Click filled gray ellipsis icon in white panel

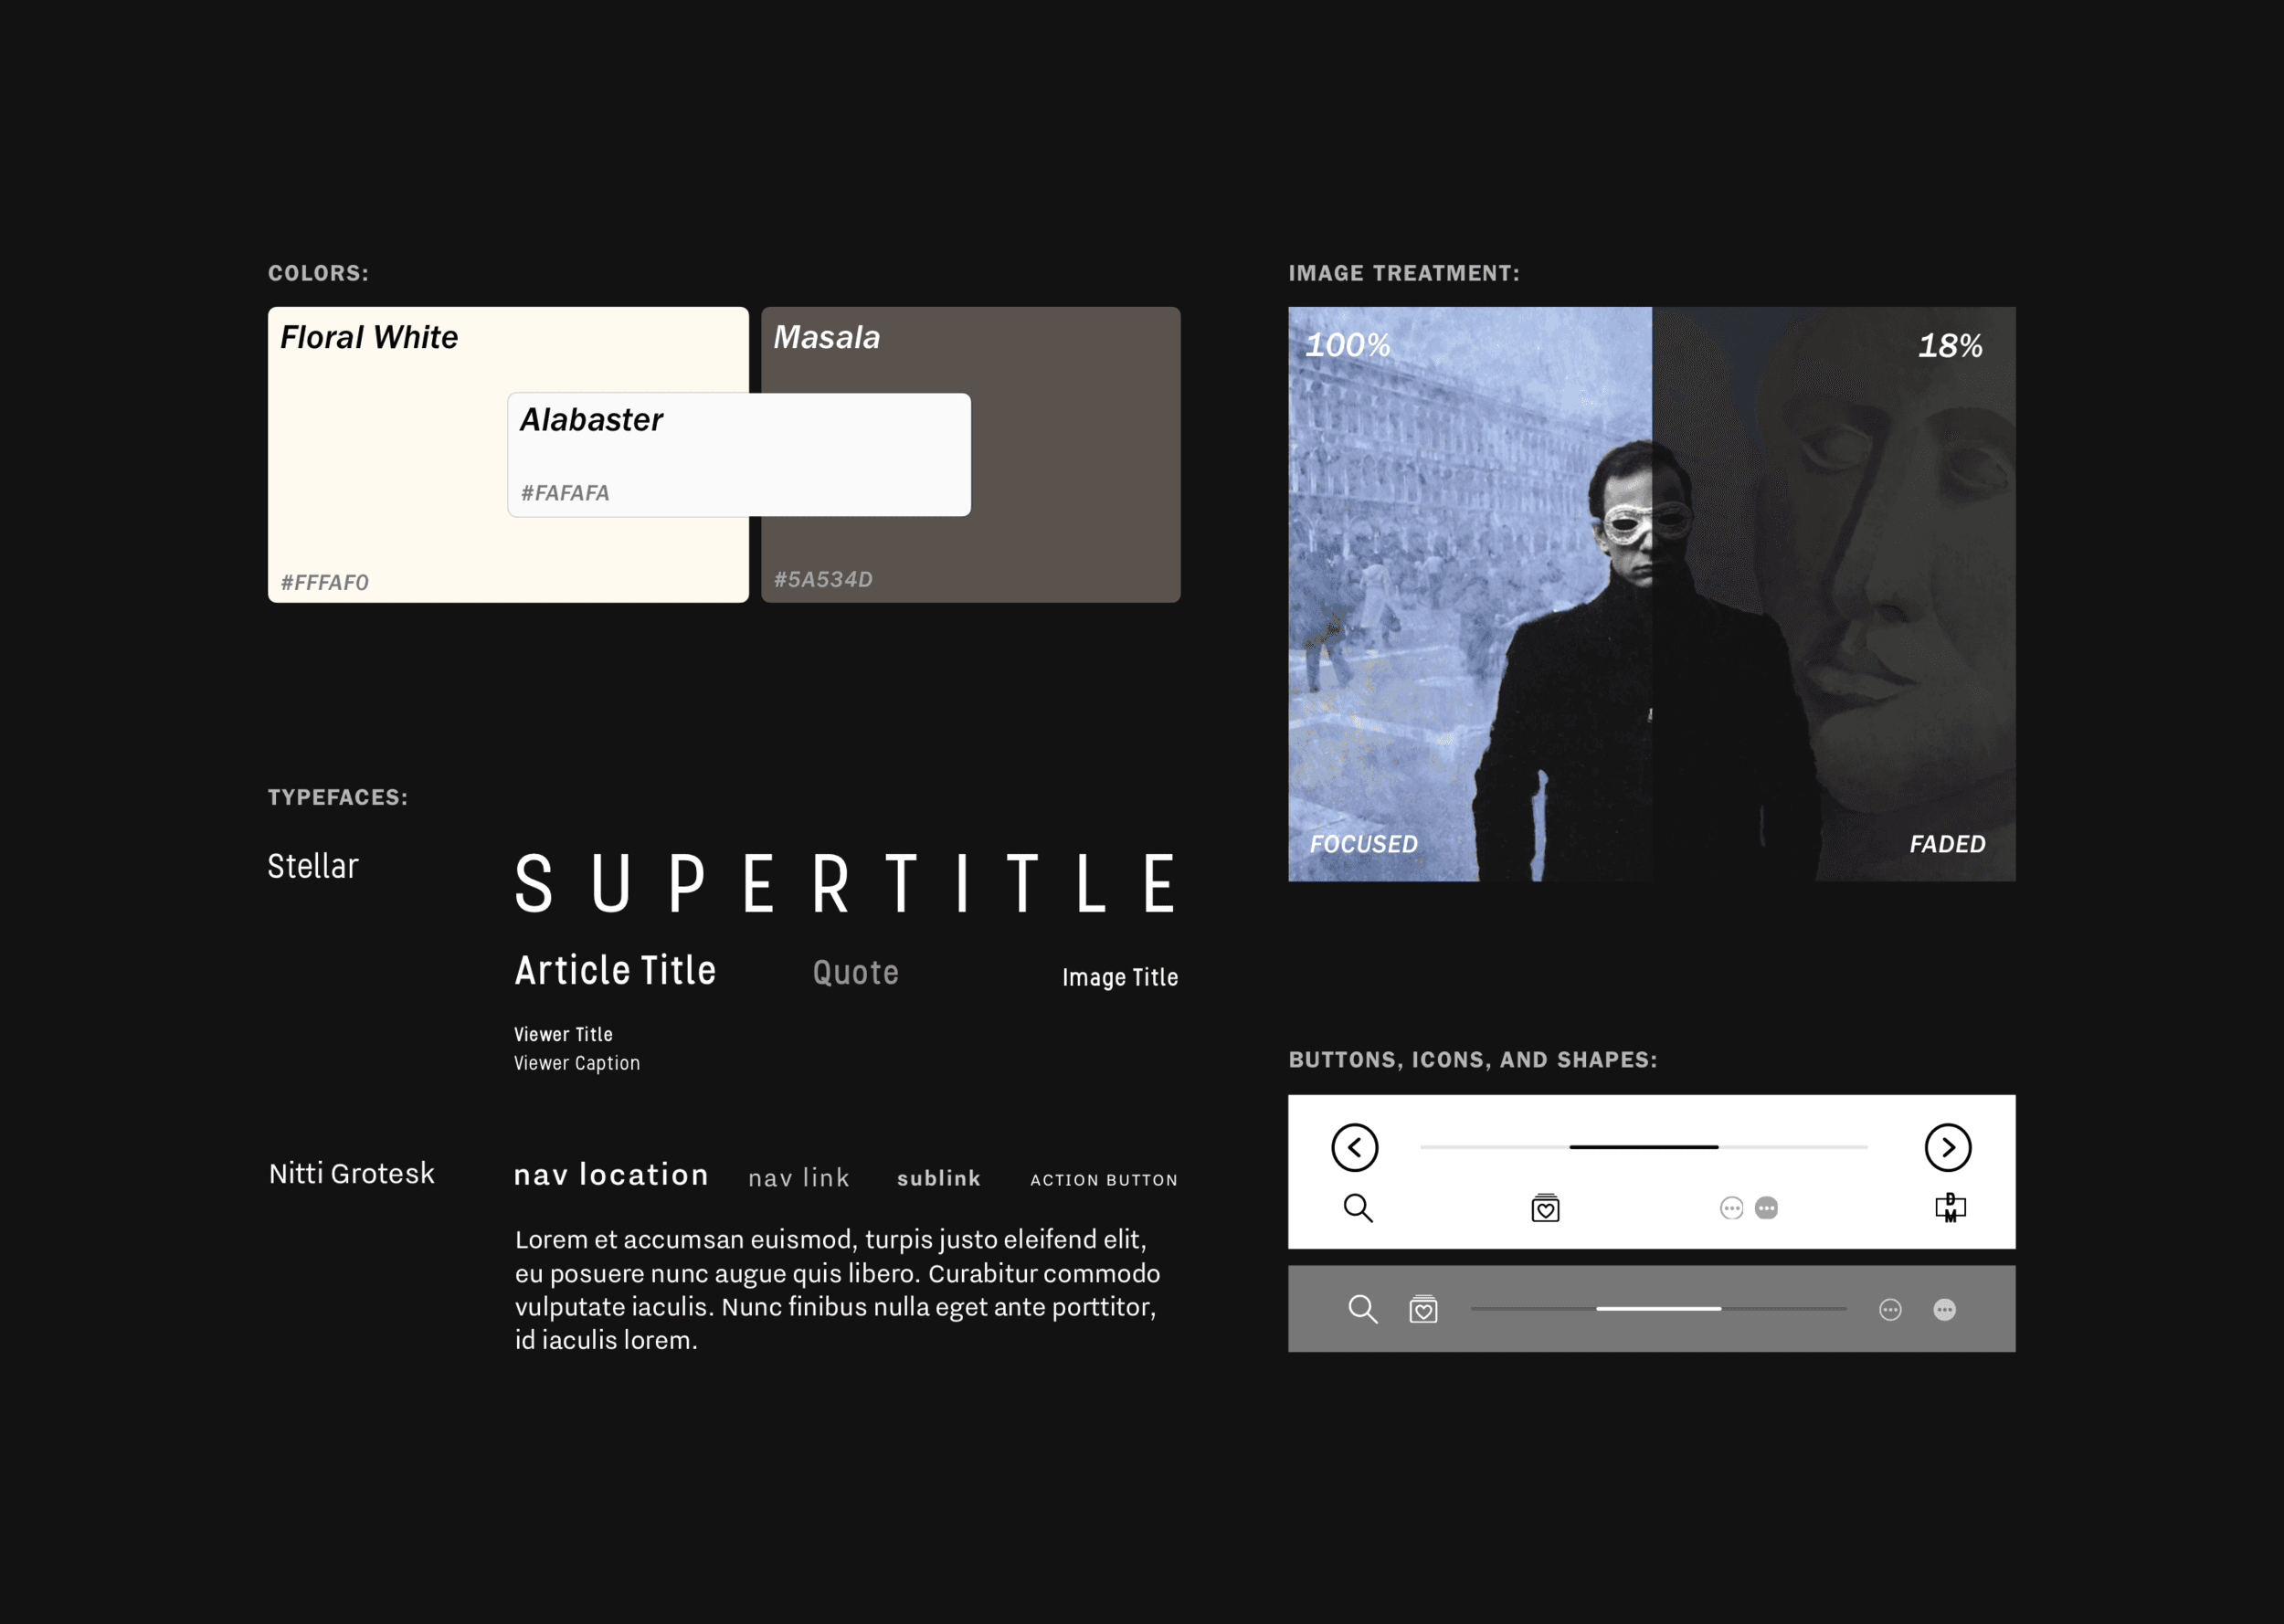pos(1766,1208)
